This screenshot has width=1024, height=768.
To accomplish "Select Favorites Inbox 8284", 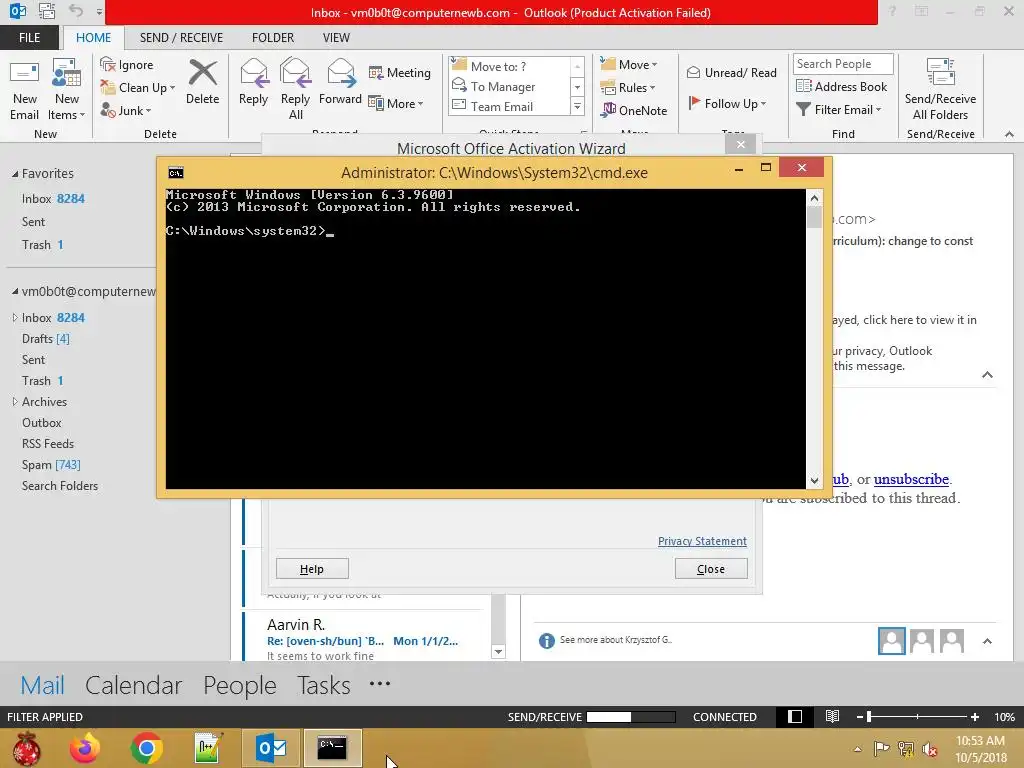I will 53,199.
